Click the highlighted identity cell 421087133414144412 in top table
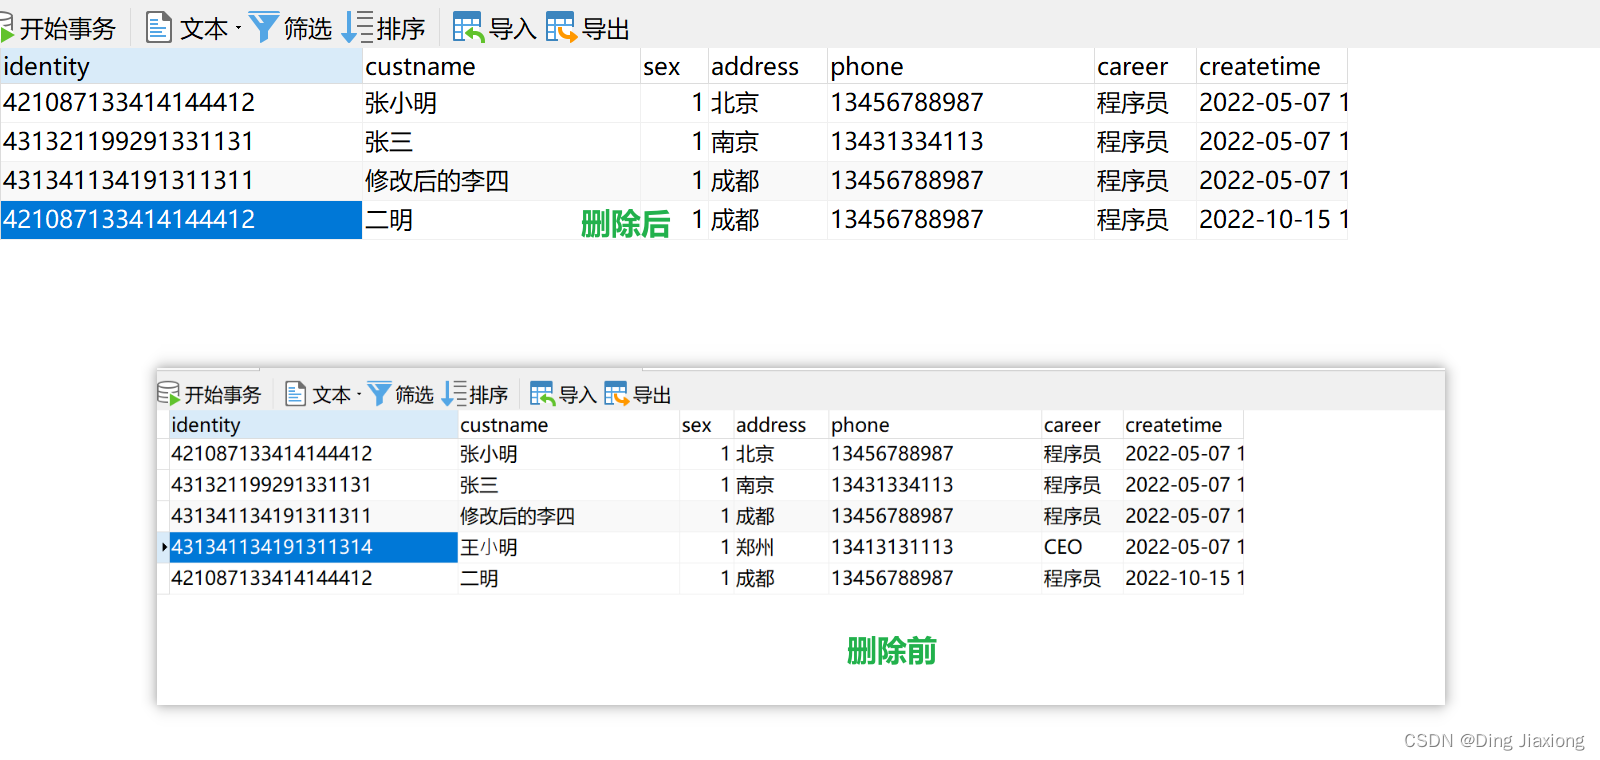 [x=181, y=220]
